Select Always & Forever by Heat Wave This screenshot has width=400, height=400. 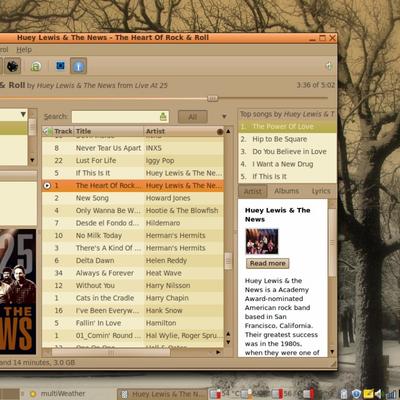pyautogui.click(x=133, y=273)
